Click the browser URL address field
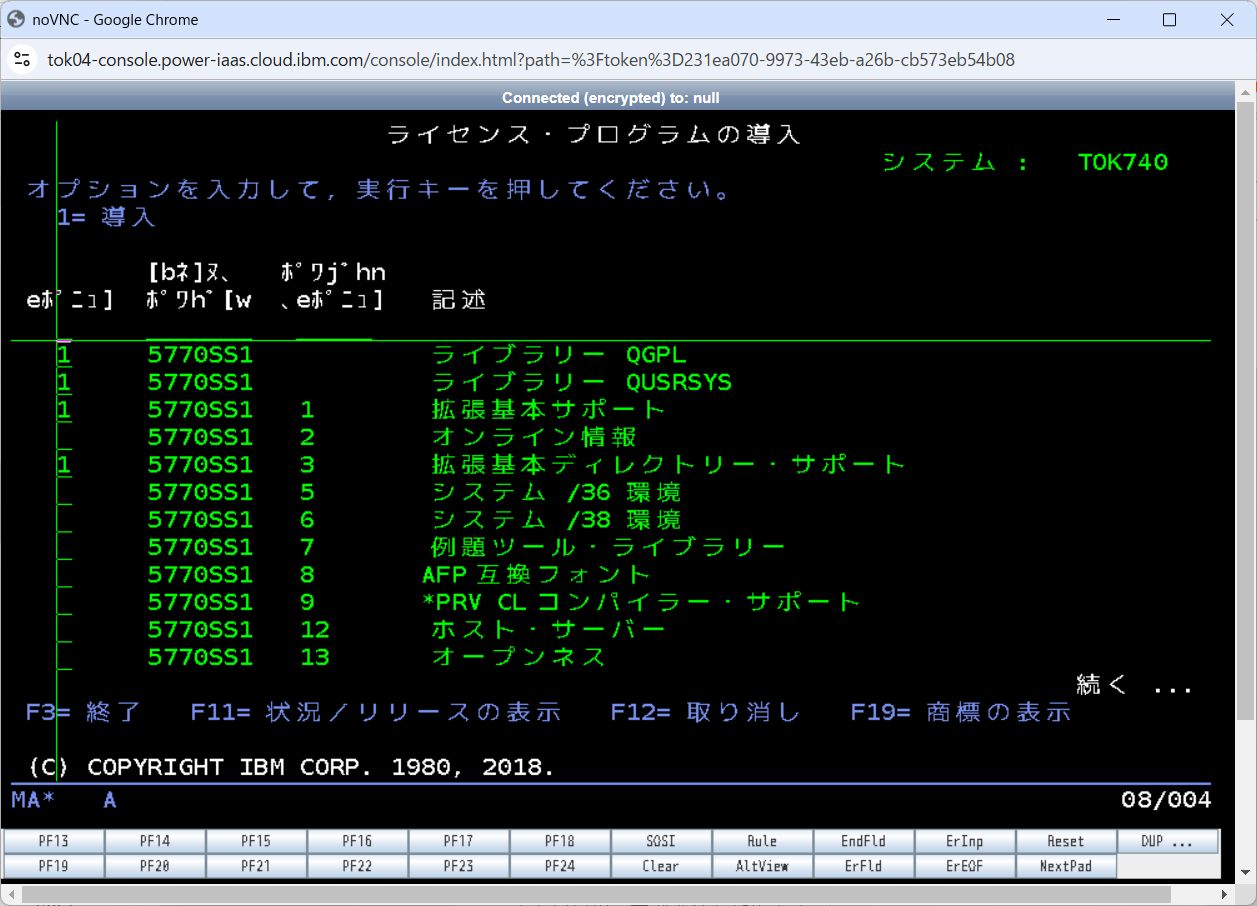 point(531,60)
